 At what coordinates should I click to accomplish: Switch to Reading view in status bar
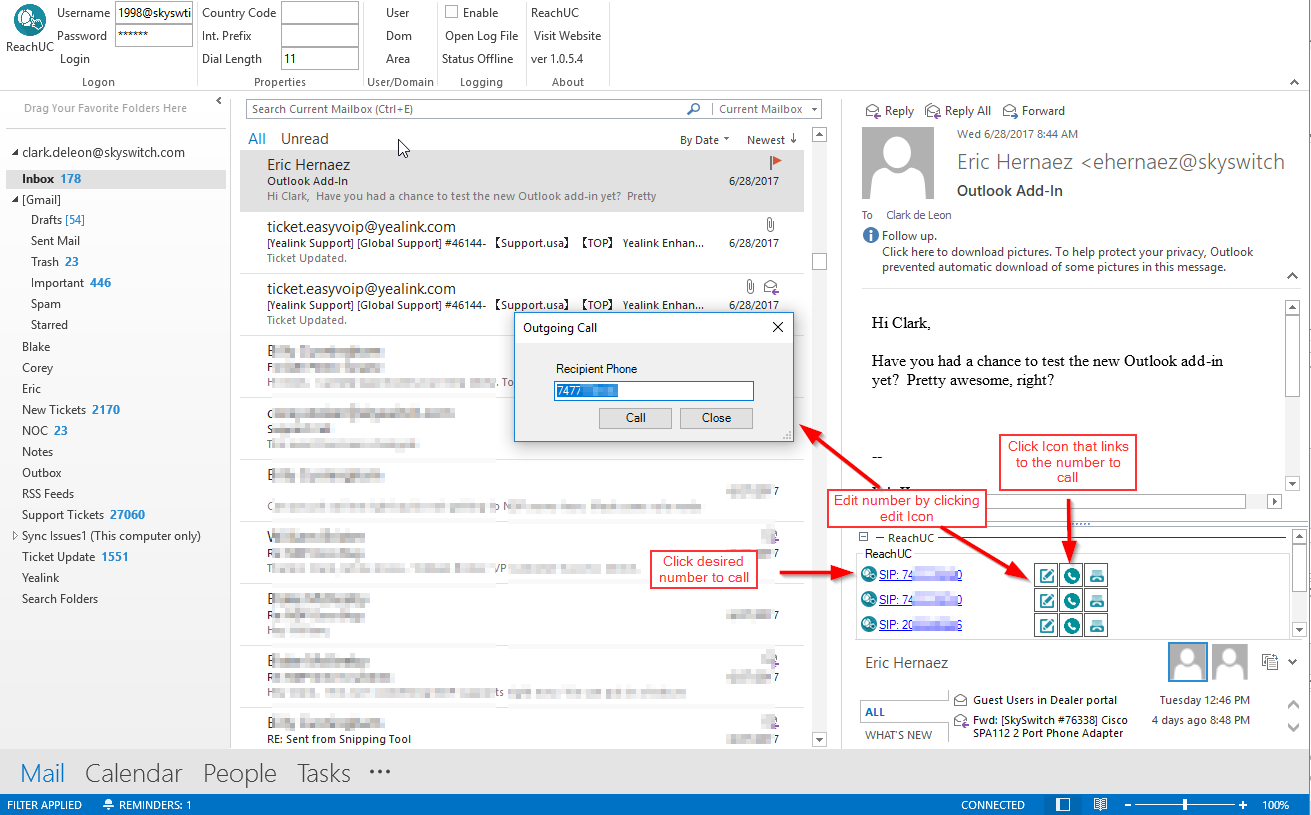(1099, 805)
